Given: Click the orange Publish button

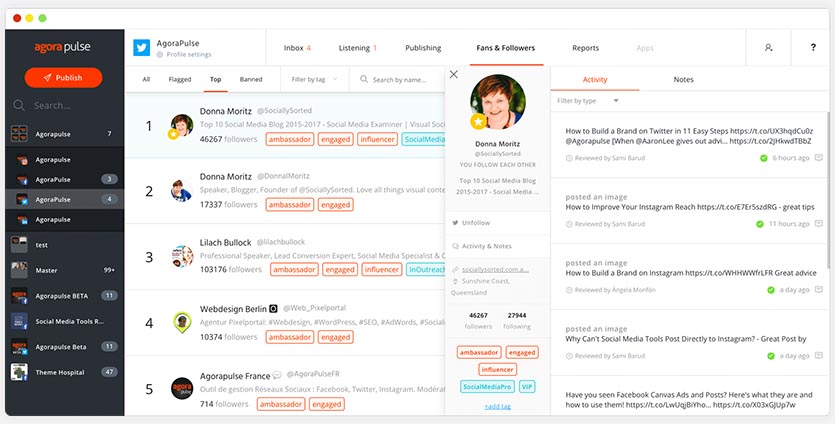Looking at the screenshot, I should 63,78.
